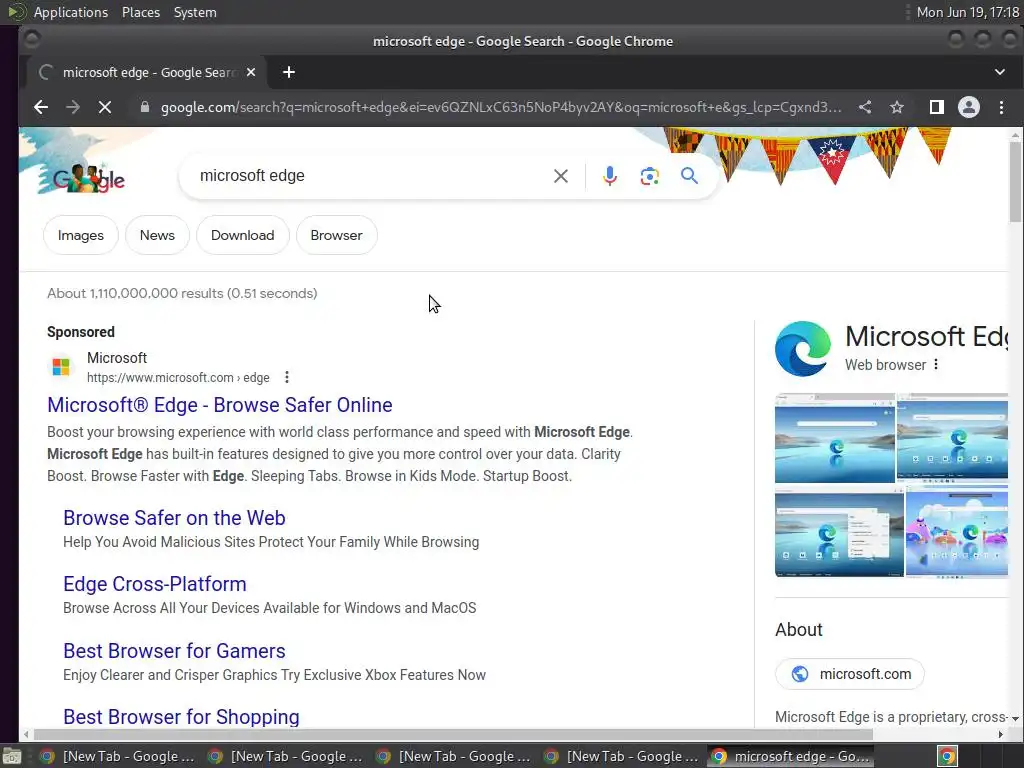Screen dimensions: 1024x768
Task: Stop loading the page
Action: point(104,107)
